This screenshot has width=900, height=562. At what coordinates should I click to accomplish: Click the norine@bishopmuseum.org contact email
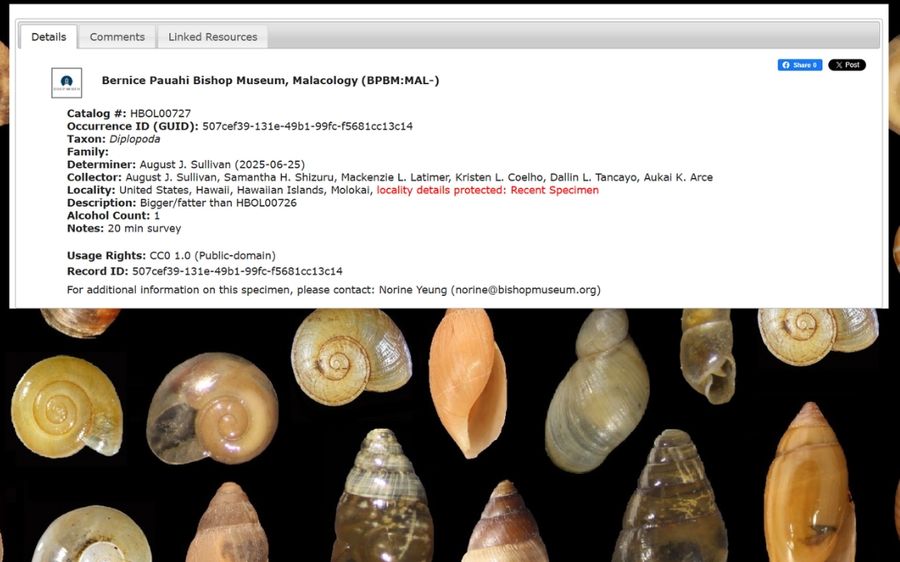(525, 290)
